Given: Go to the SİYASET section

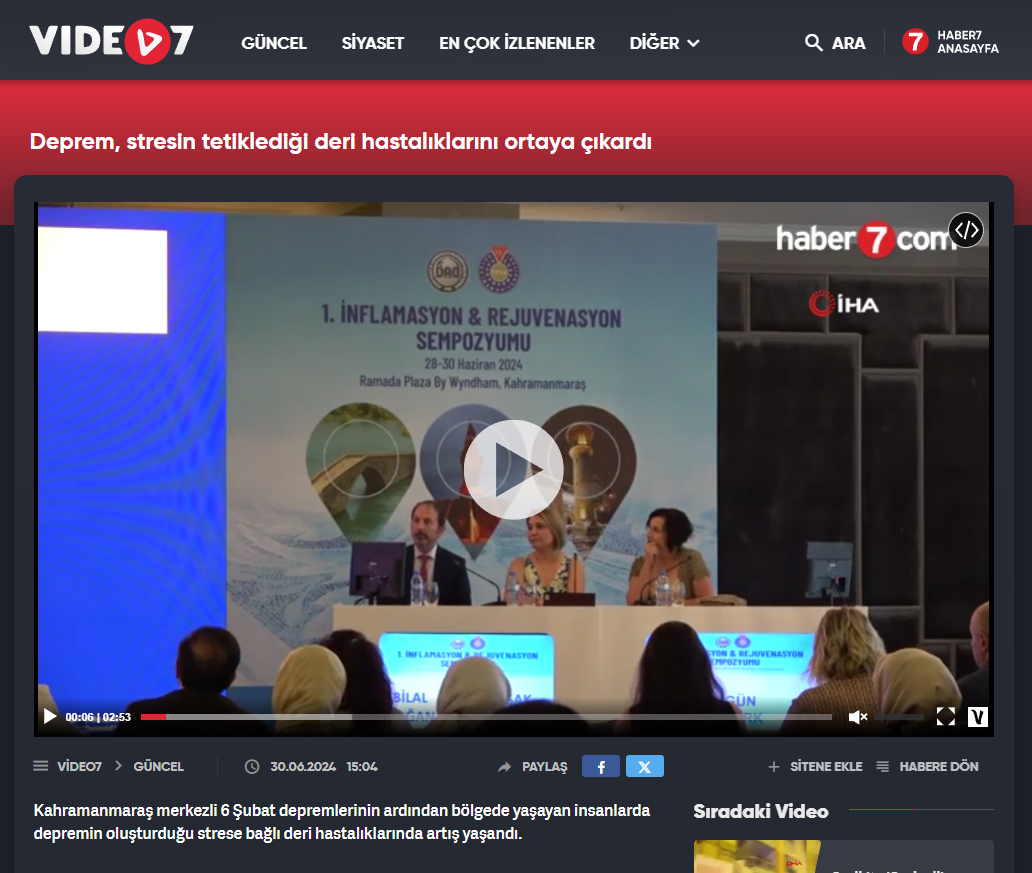Looking at the screenshot, I should click(x=372, y=43).
